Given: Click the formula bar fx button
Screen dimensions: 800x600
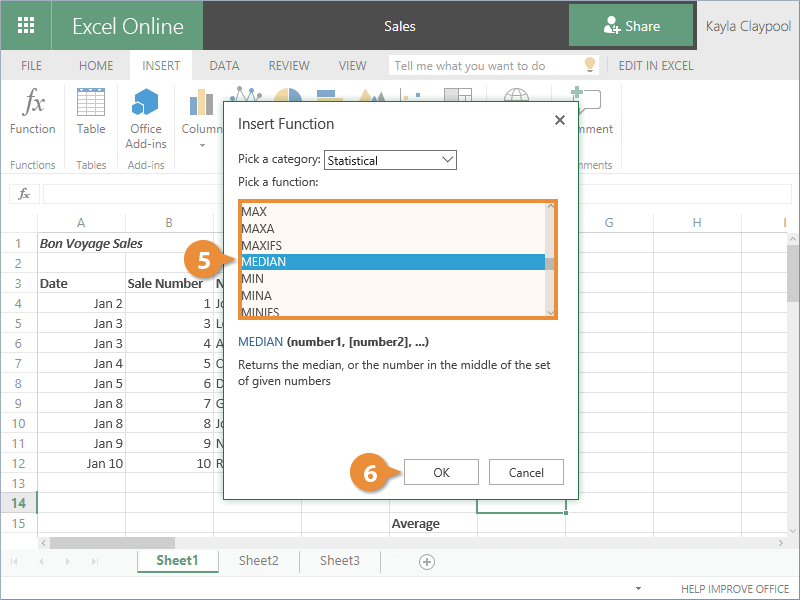Looking at the screenshot, I should [24, 194].
